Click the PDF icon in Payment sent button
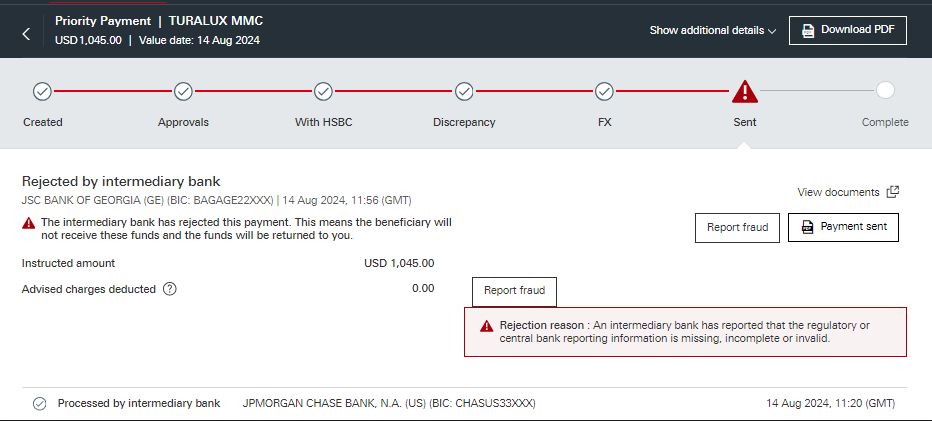The image size is (932, 421). (x=807, y=227)
